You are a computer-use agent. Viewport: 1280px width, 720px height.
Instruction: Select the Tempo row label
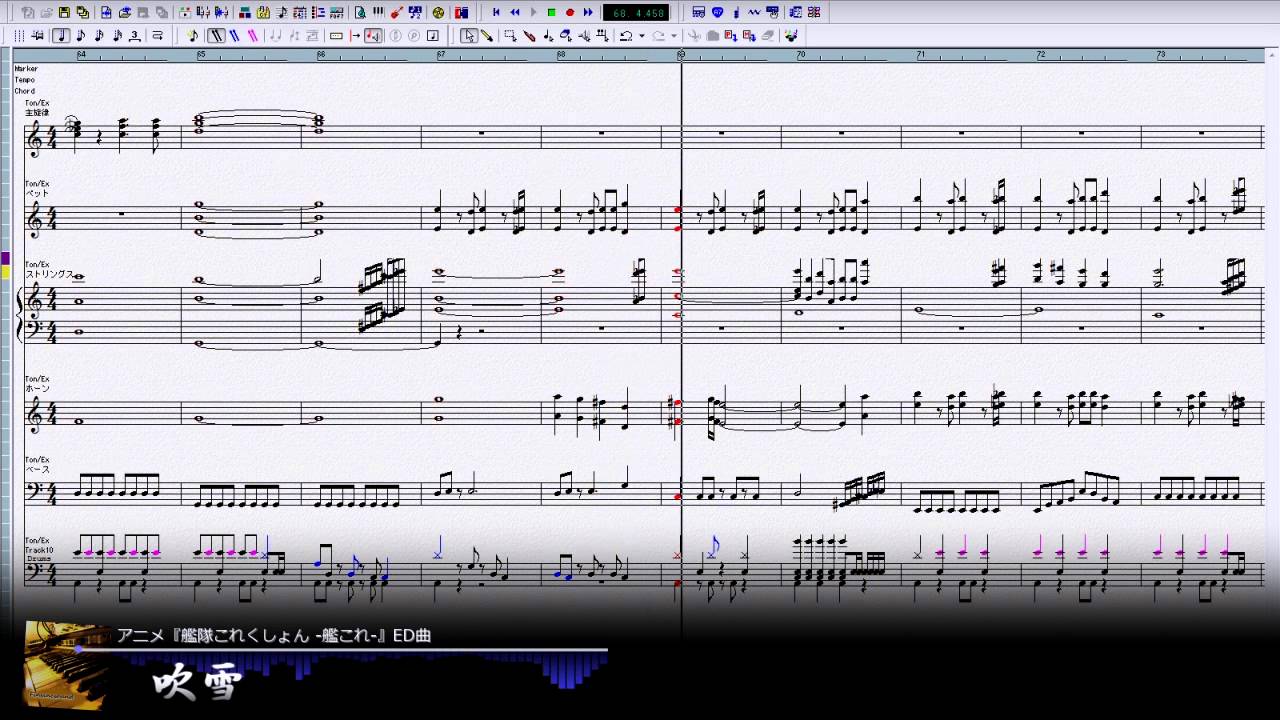(24, 80)
